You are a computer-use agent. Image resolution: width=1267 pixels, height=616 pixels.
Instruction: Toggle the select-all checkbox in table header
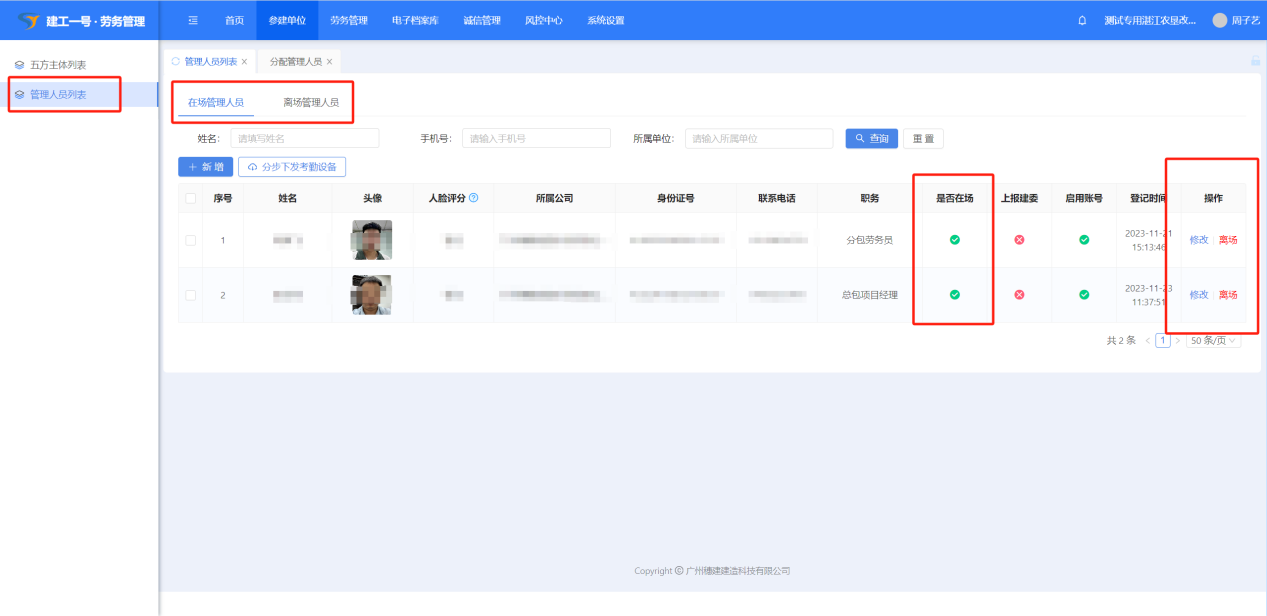191,199
